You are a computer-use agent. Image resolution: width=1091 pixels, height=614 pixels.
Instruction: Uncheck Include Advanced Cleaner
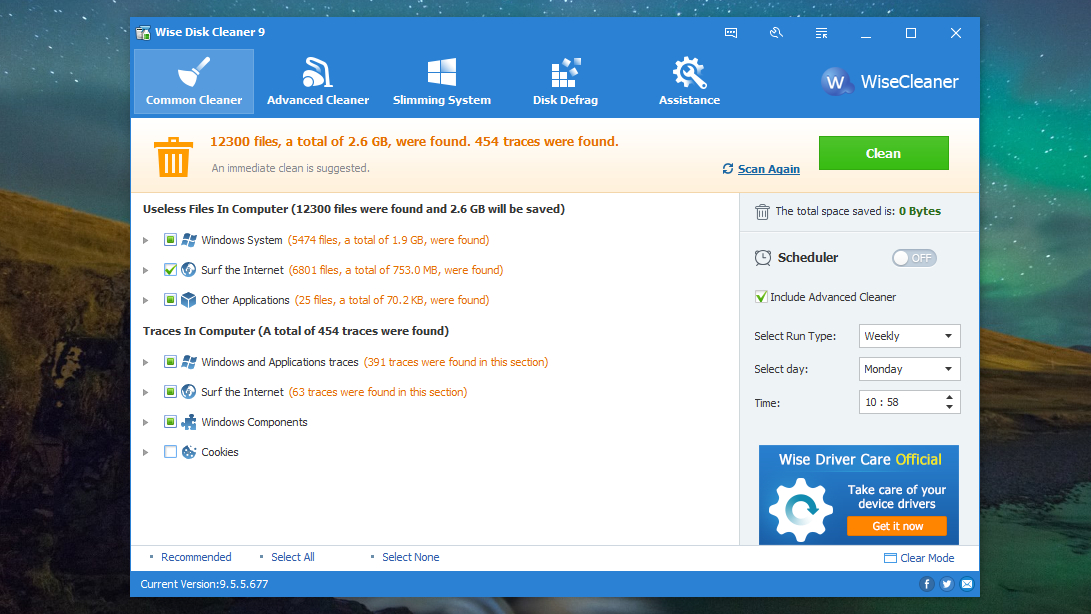click(761, 297)
